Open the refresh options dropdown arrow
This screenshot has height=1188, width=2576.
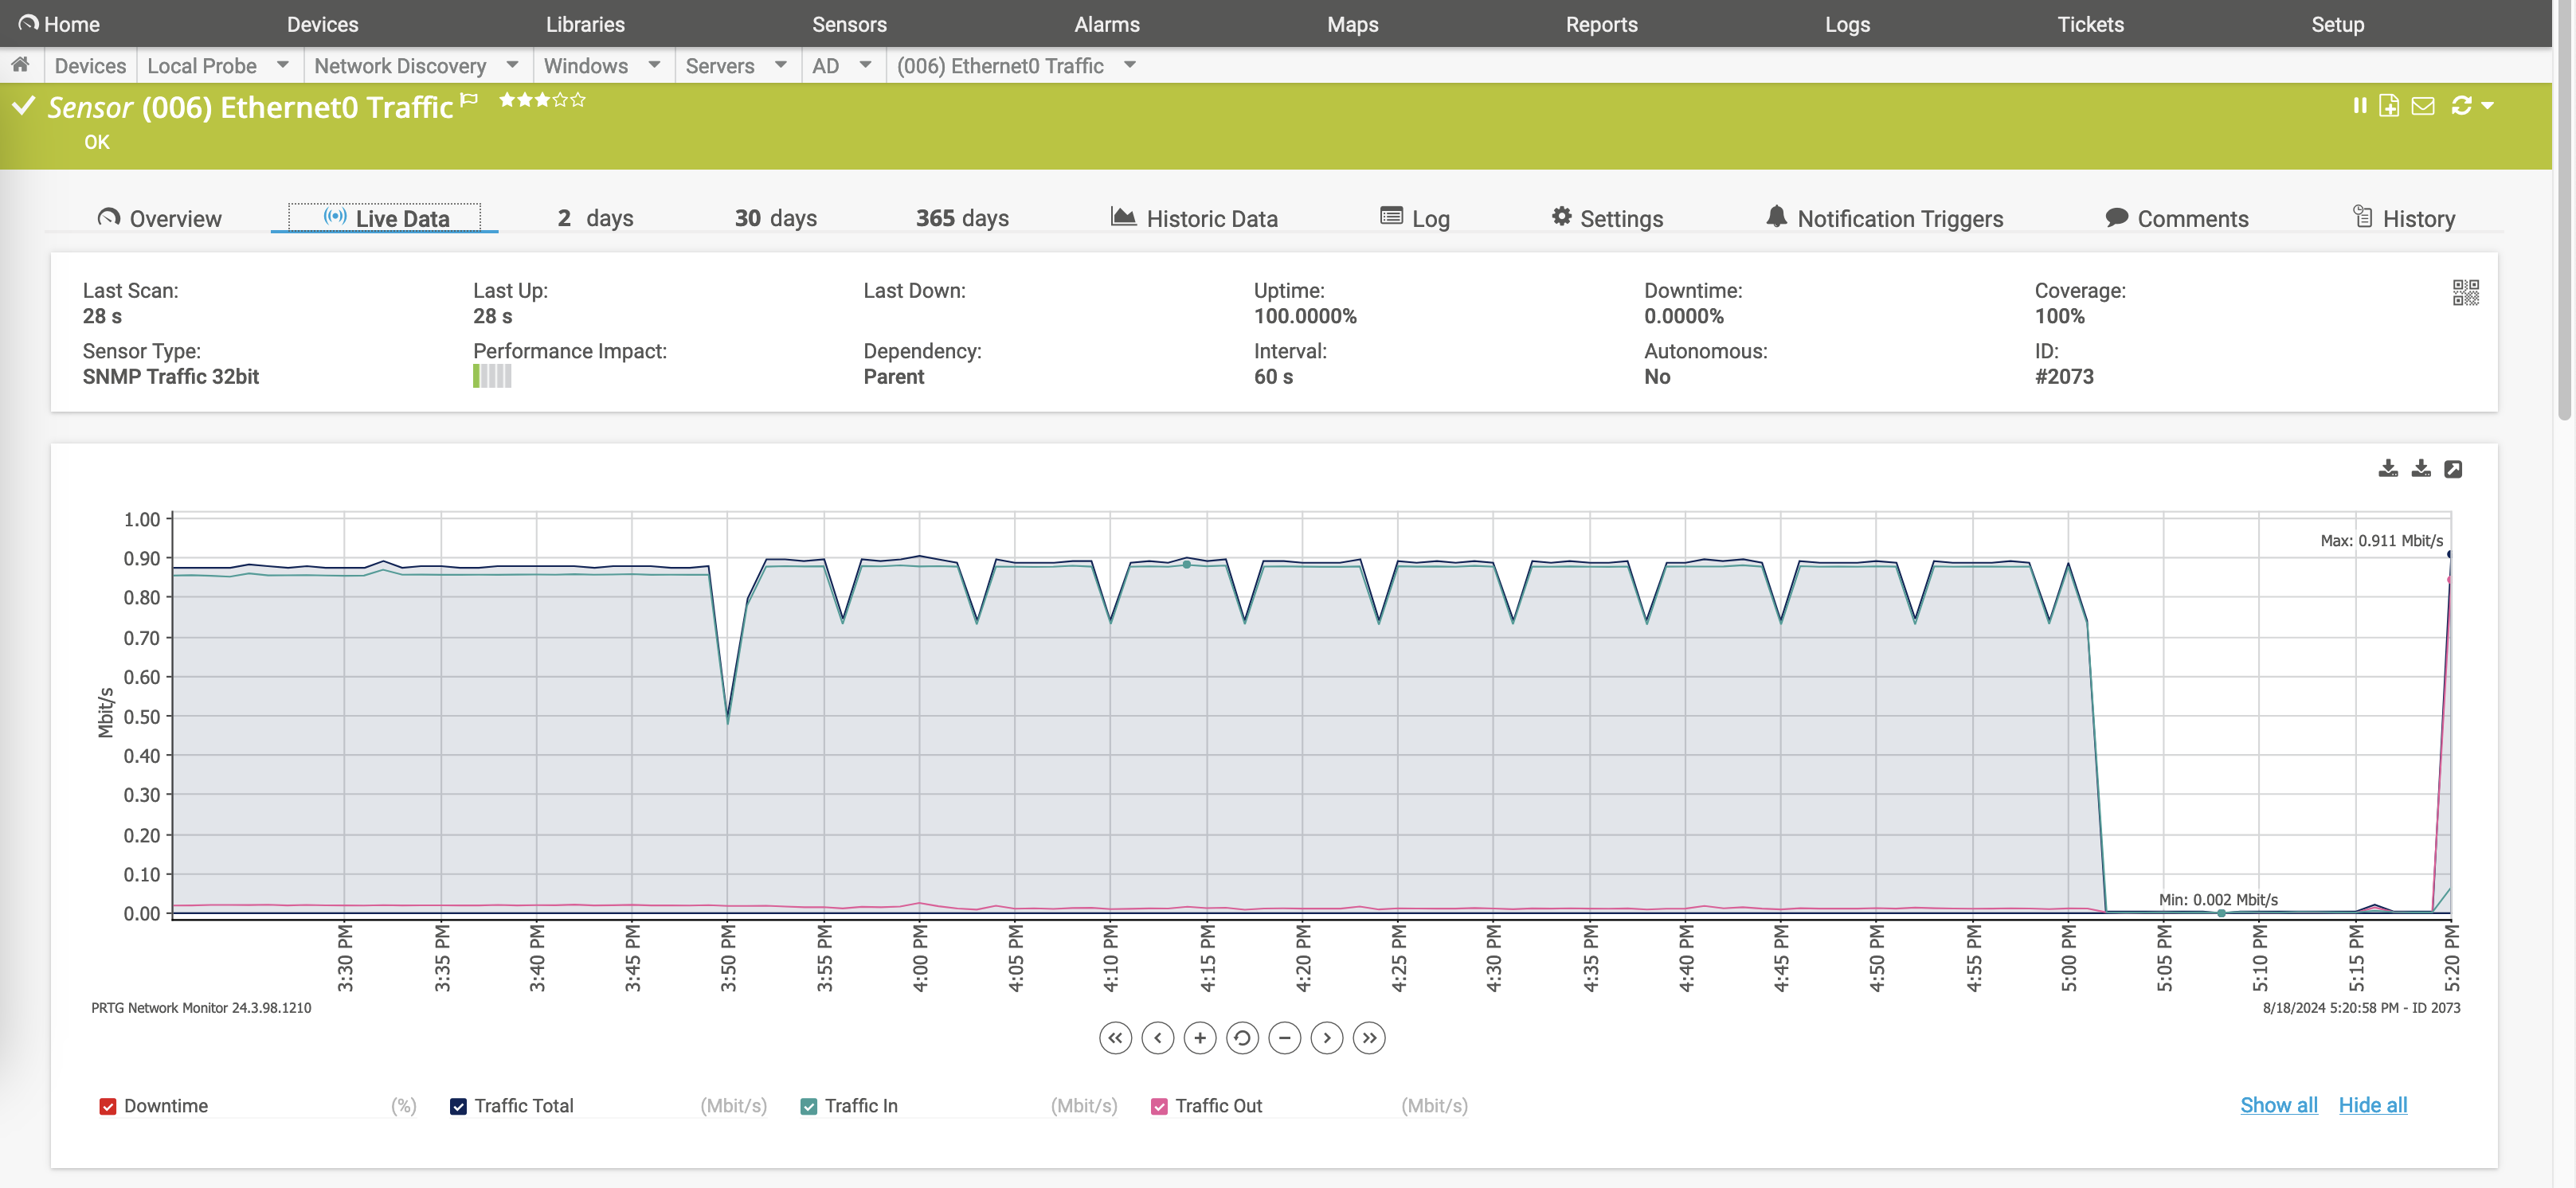click(2488, 105)
